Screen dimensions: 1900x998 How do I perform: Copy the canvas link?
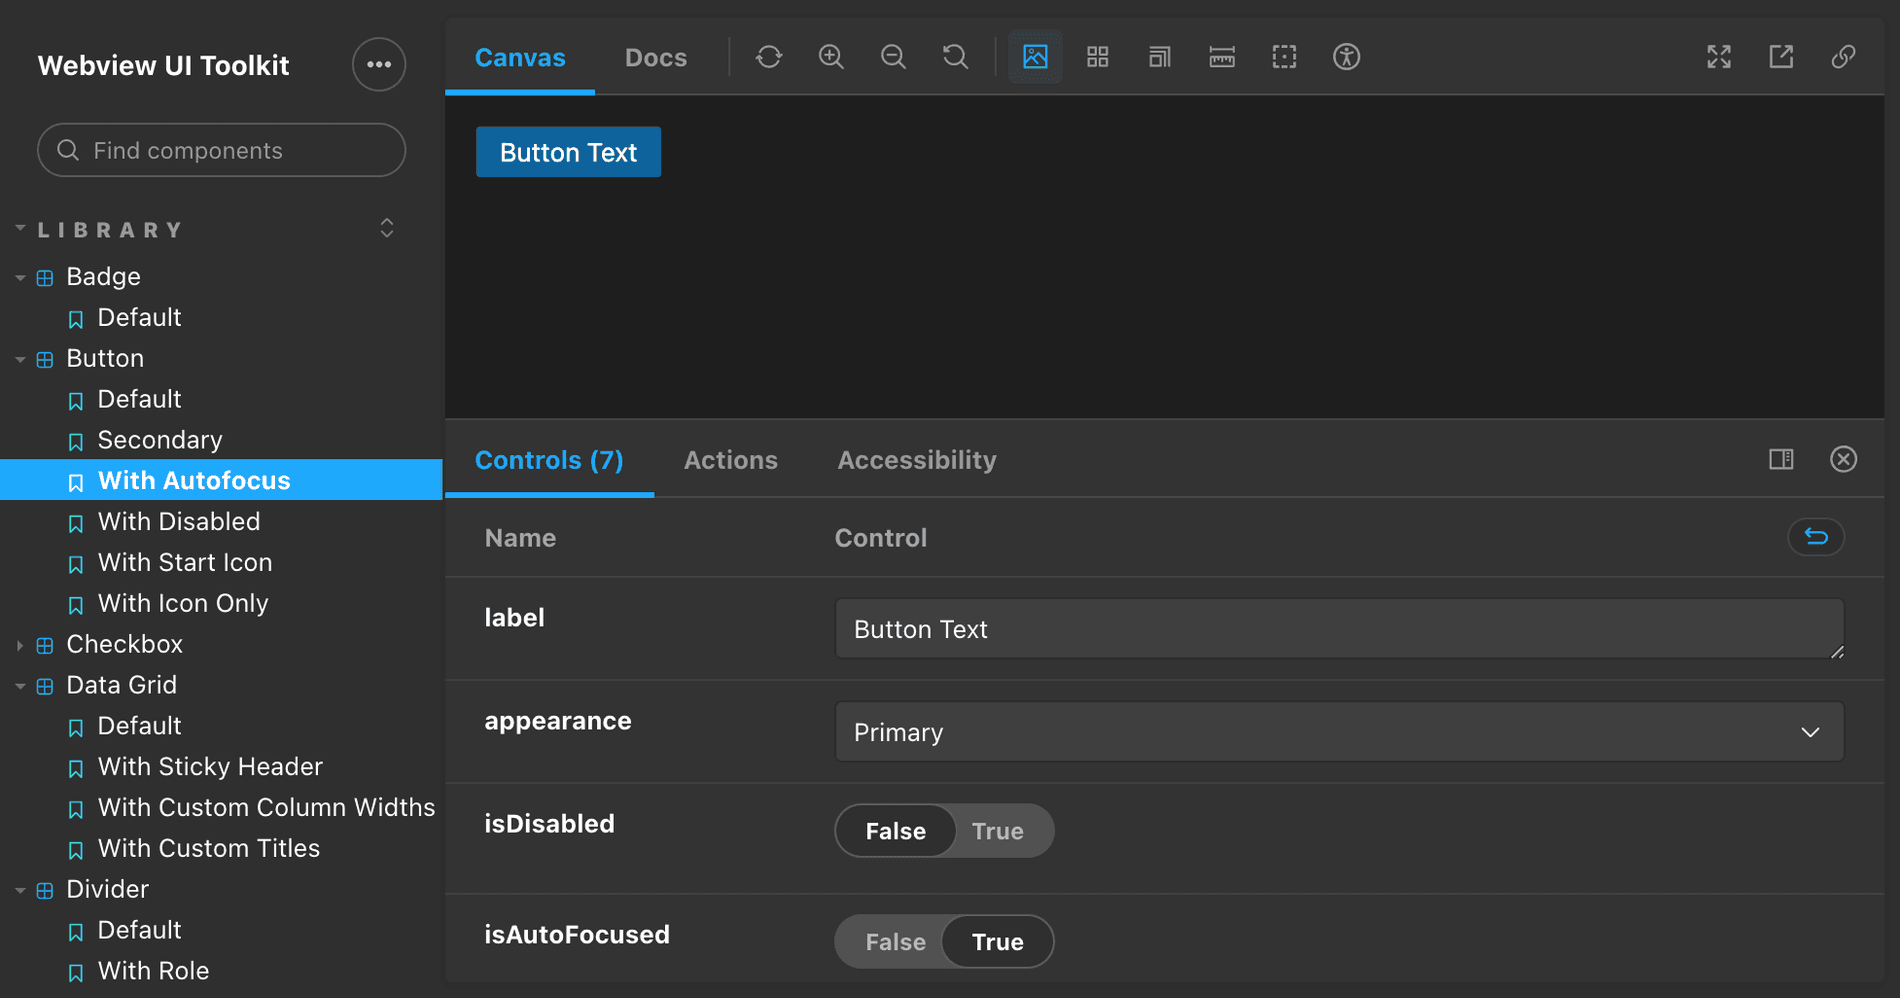[x=1843, y=57]
